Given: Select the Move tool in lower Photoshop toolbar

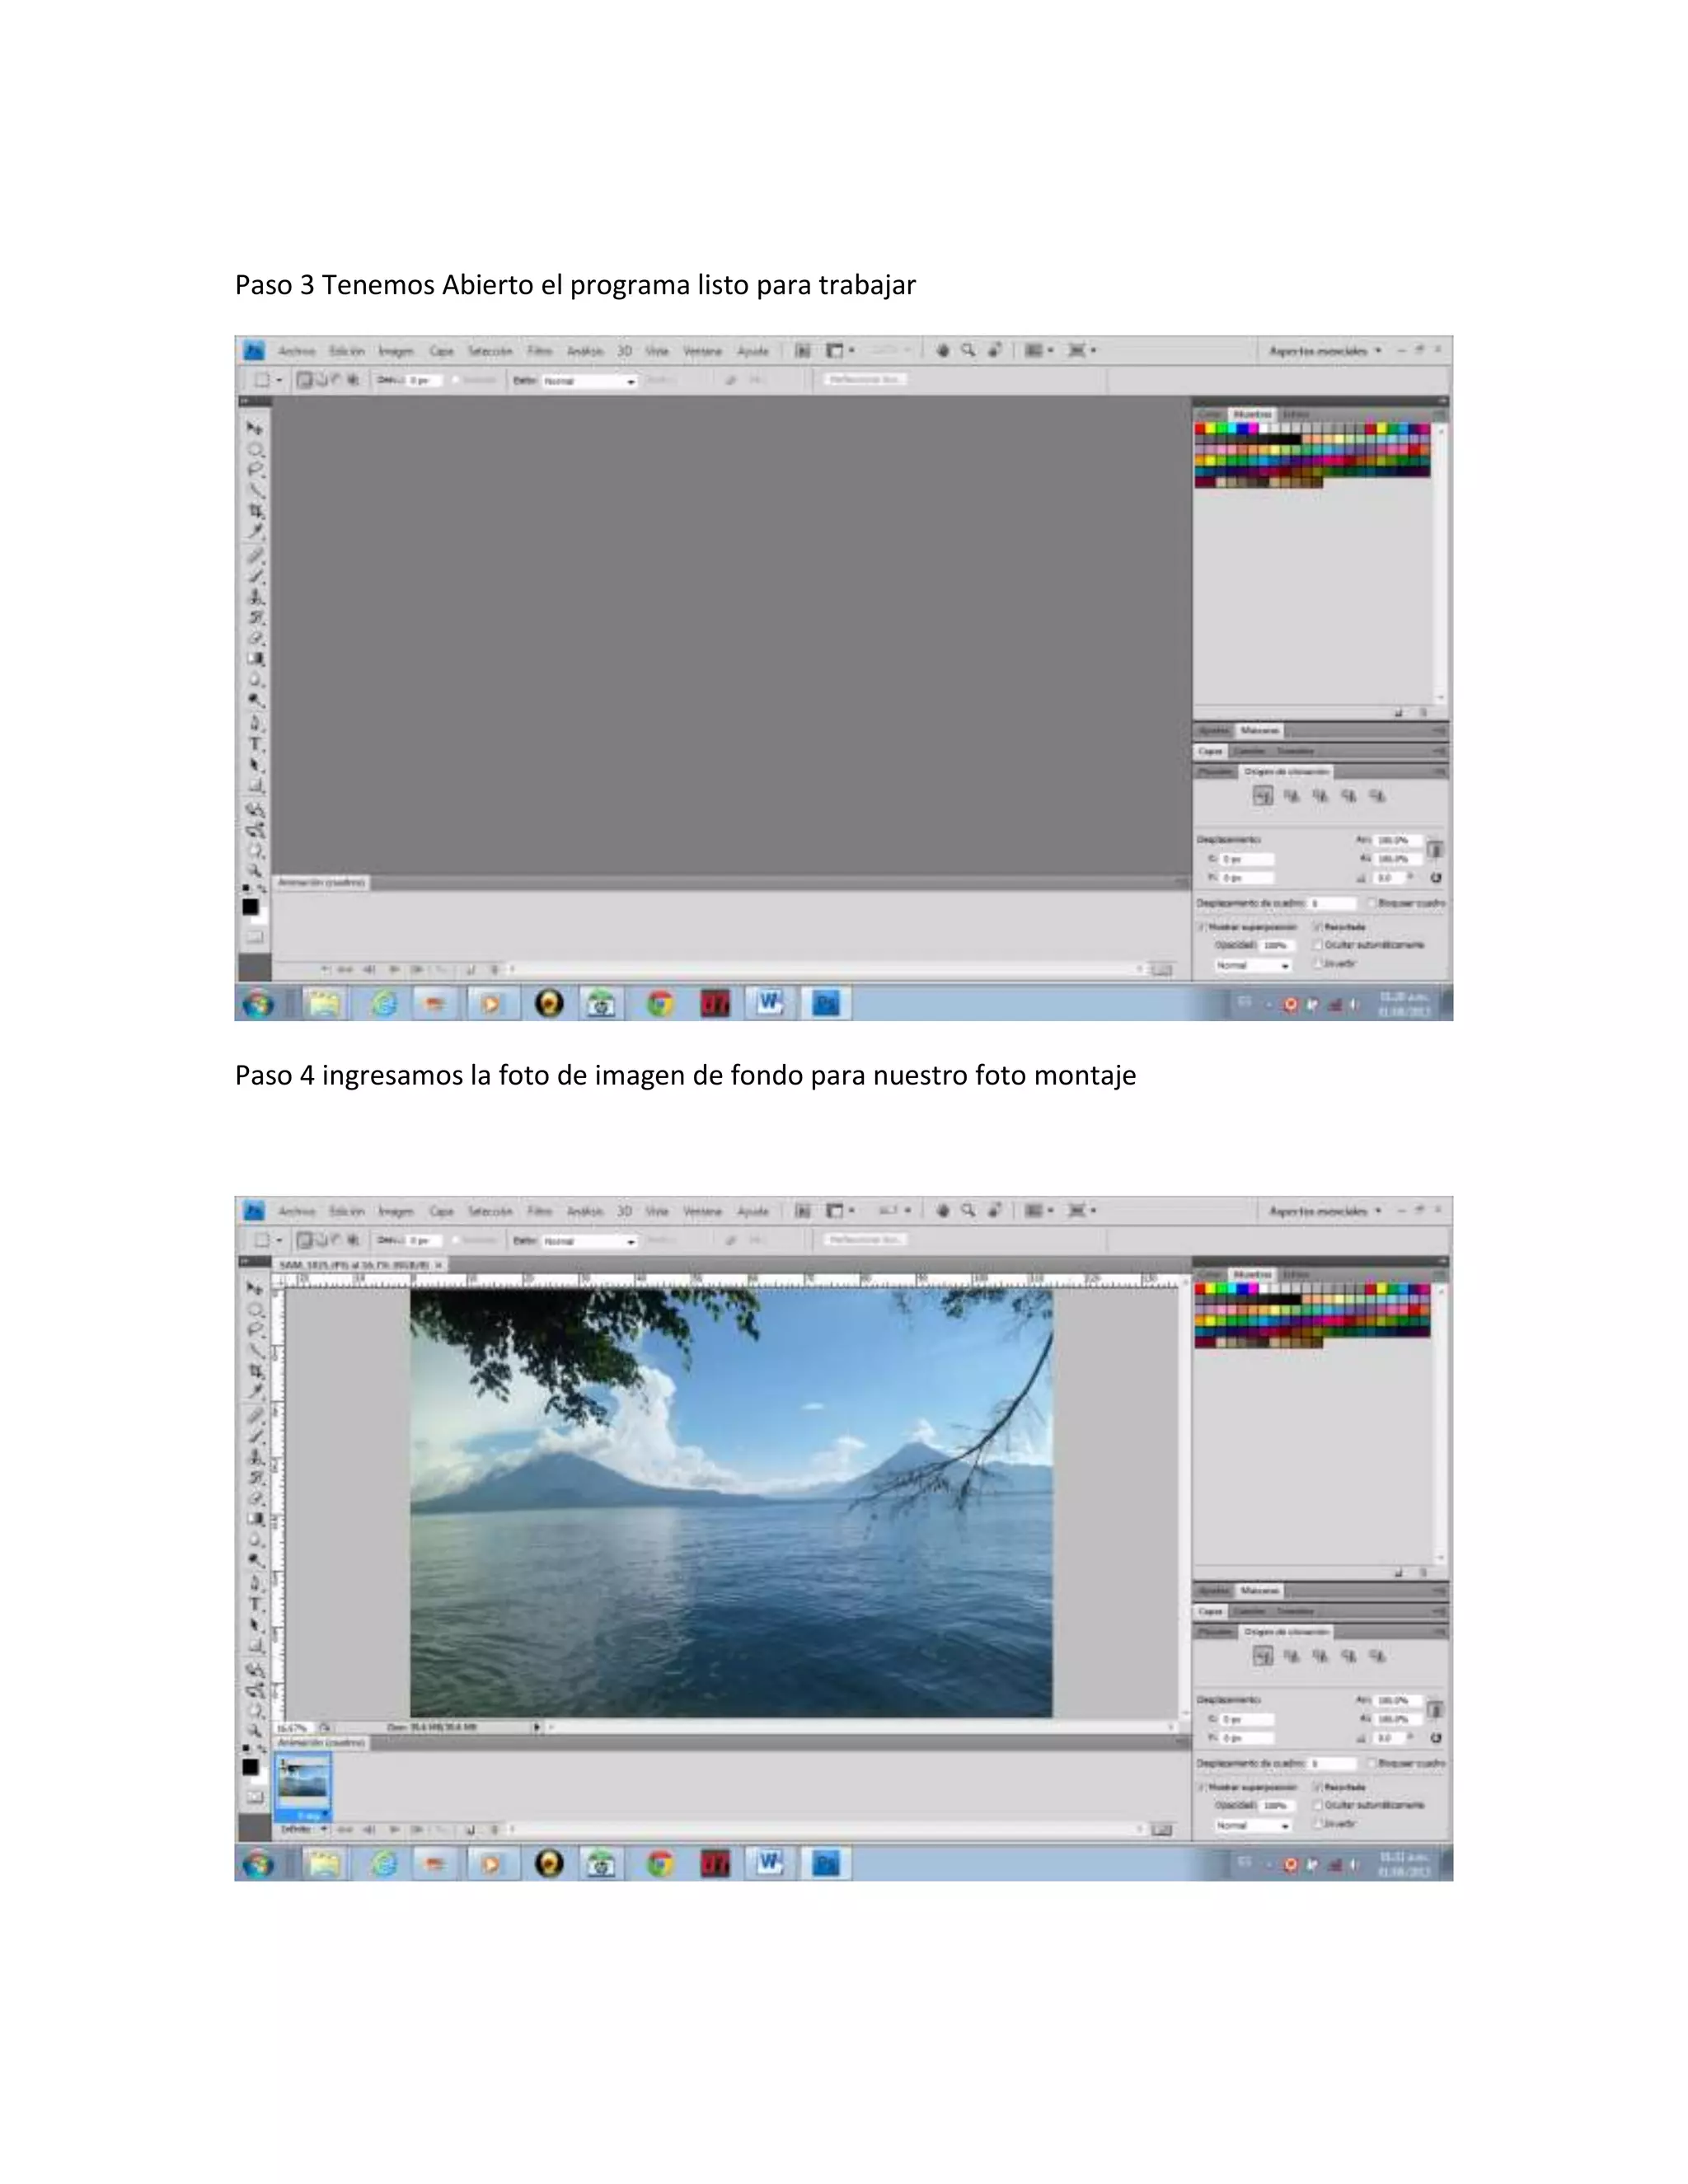Looking at the screenshot, I should point(254,1288).
